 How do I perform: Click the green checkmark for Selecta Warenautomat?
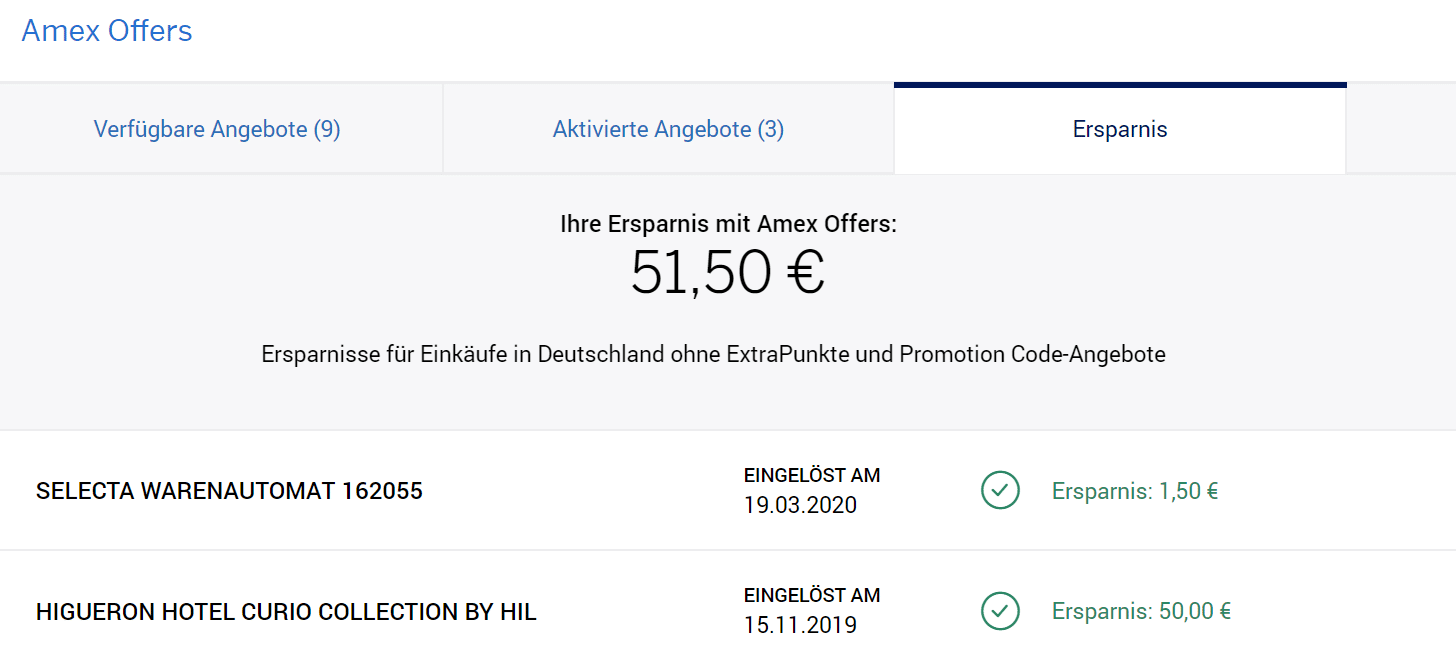1000,491
